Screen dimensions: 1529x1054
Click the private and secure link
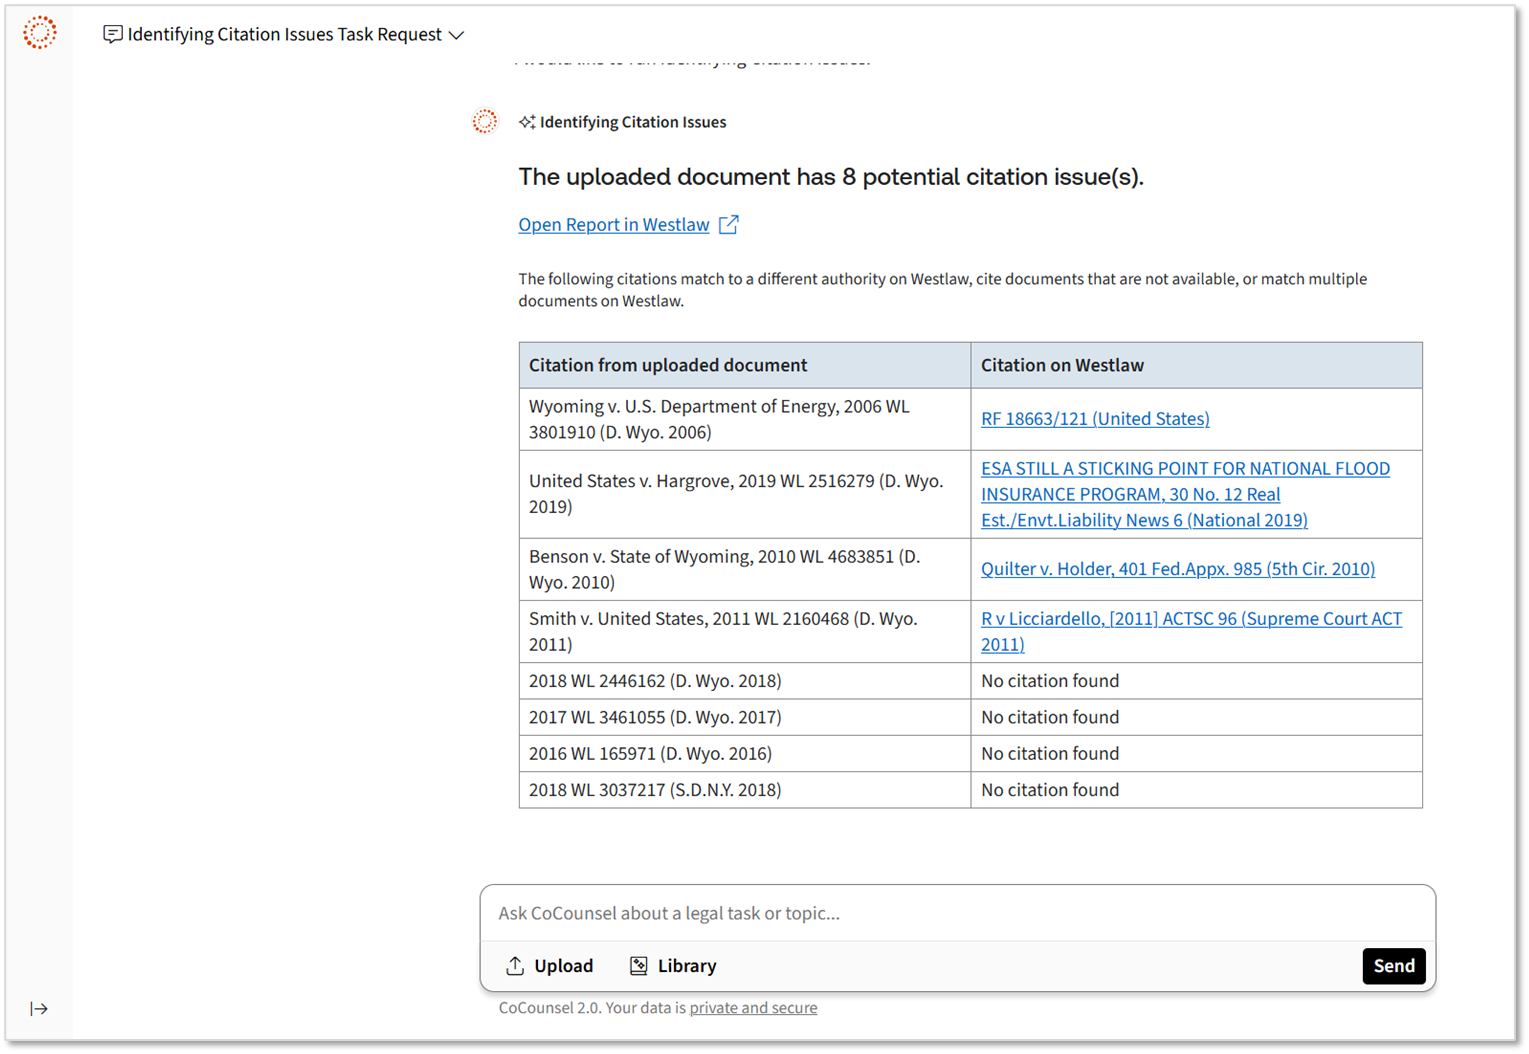(753, 1008)
